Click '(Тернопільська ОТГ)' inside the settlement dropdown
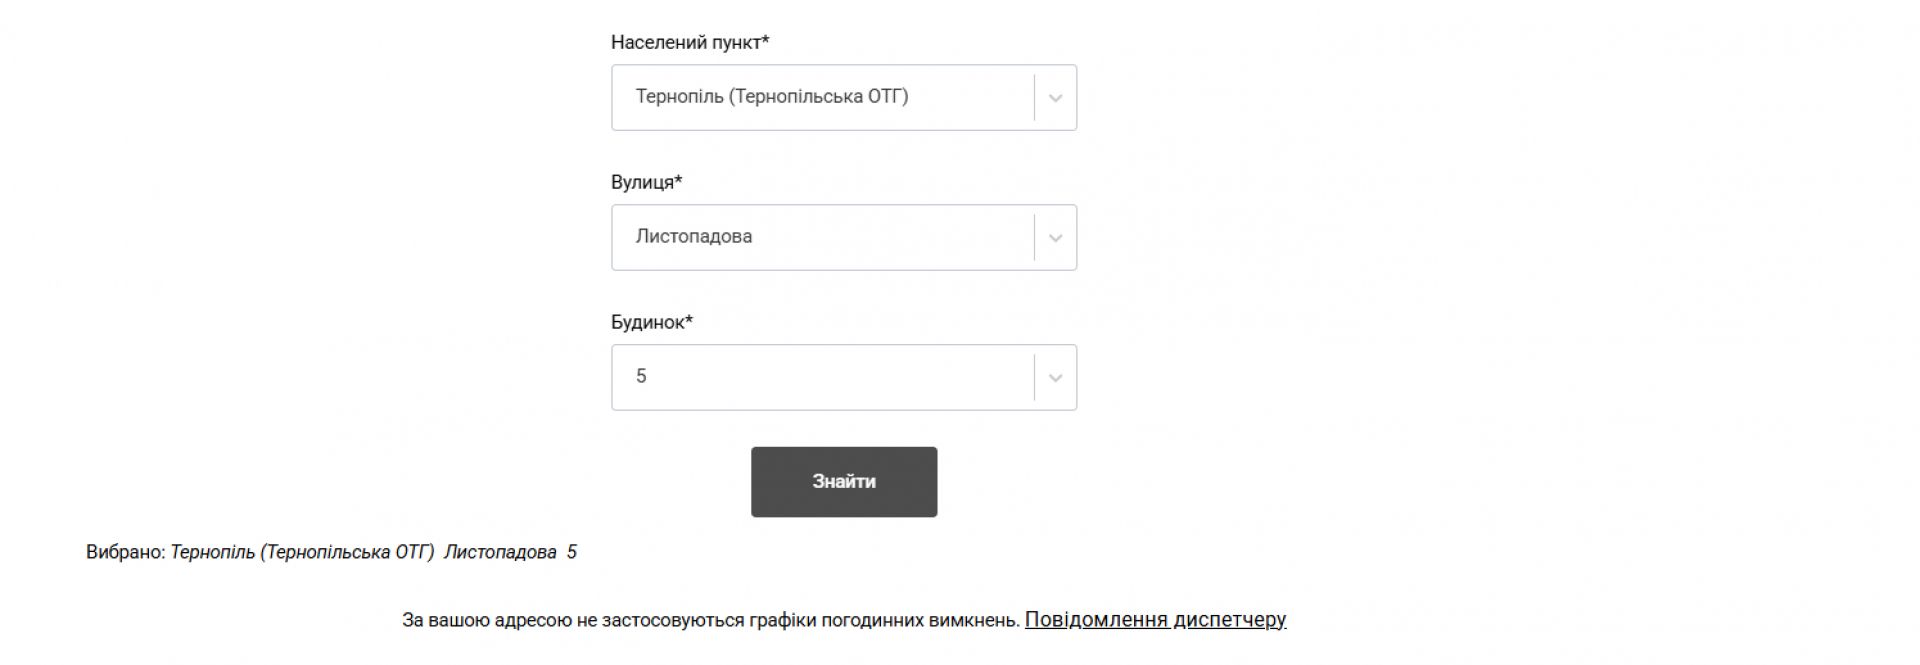The height and width of the screenshot is (665, 1920). click(818, 97)
